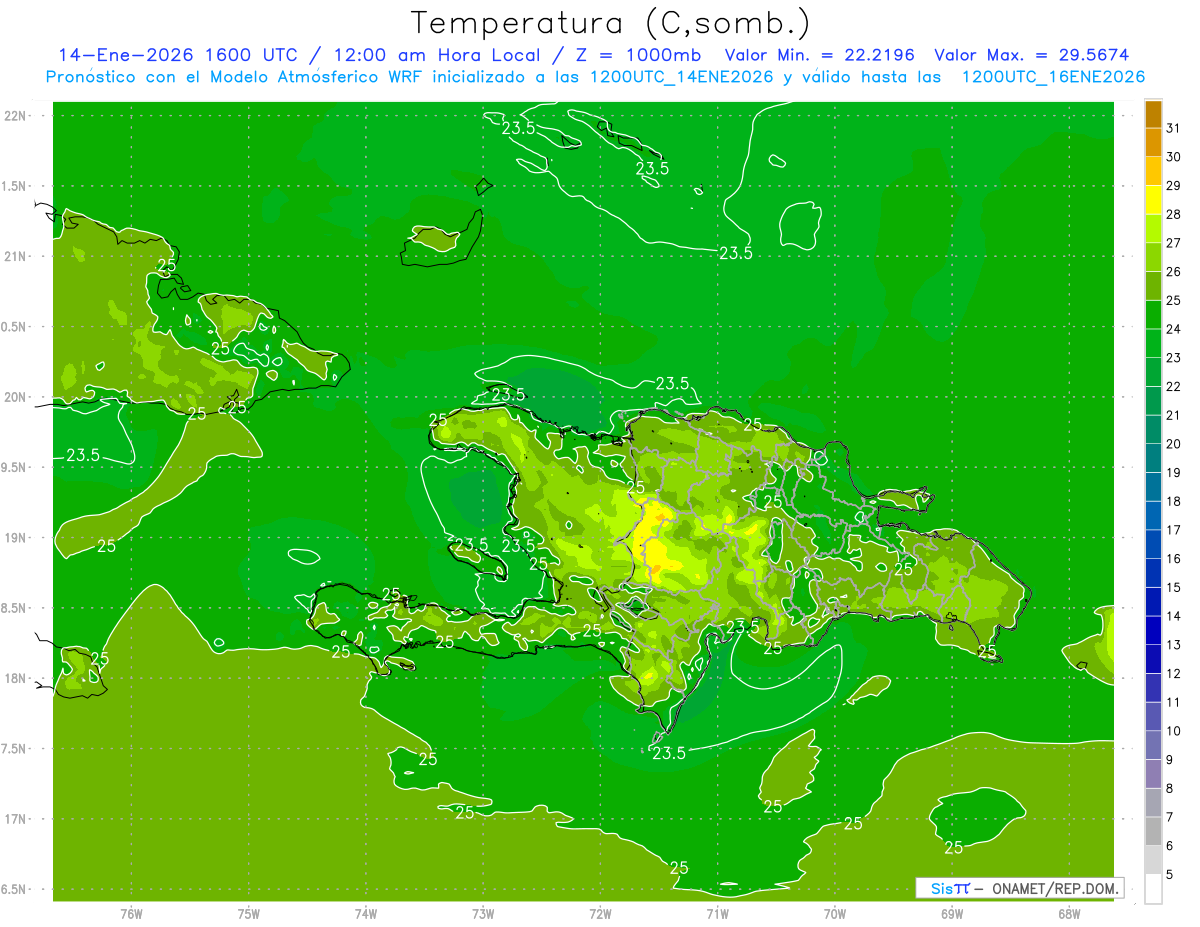Click legend value 11
The width and height of the screenshot is (1200, 927).
pyautogui.click(x=1174, y=703)
